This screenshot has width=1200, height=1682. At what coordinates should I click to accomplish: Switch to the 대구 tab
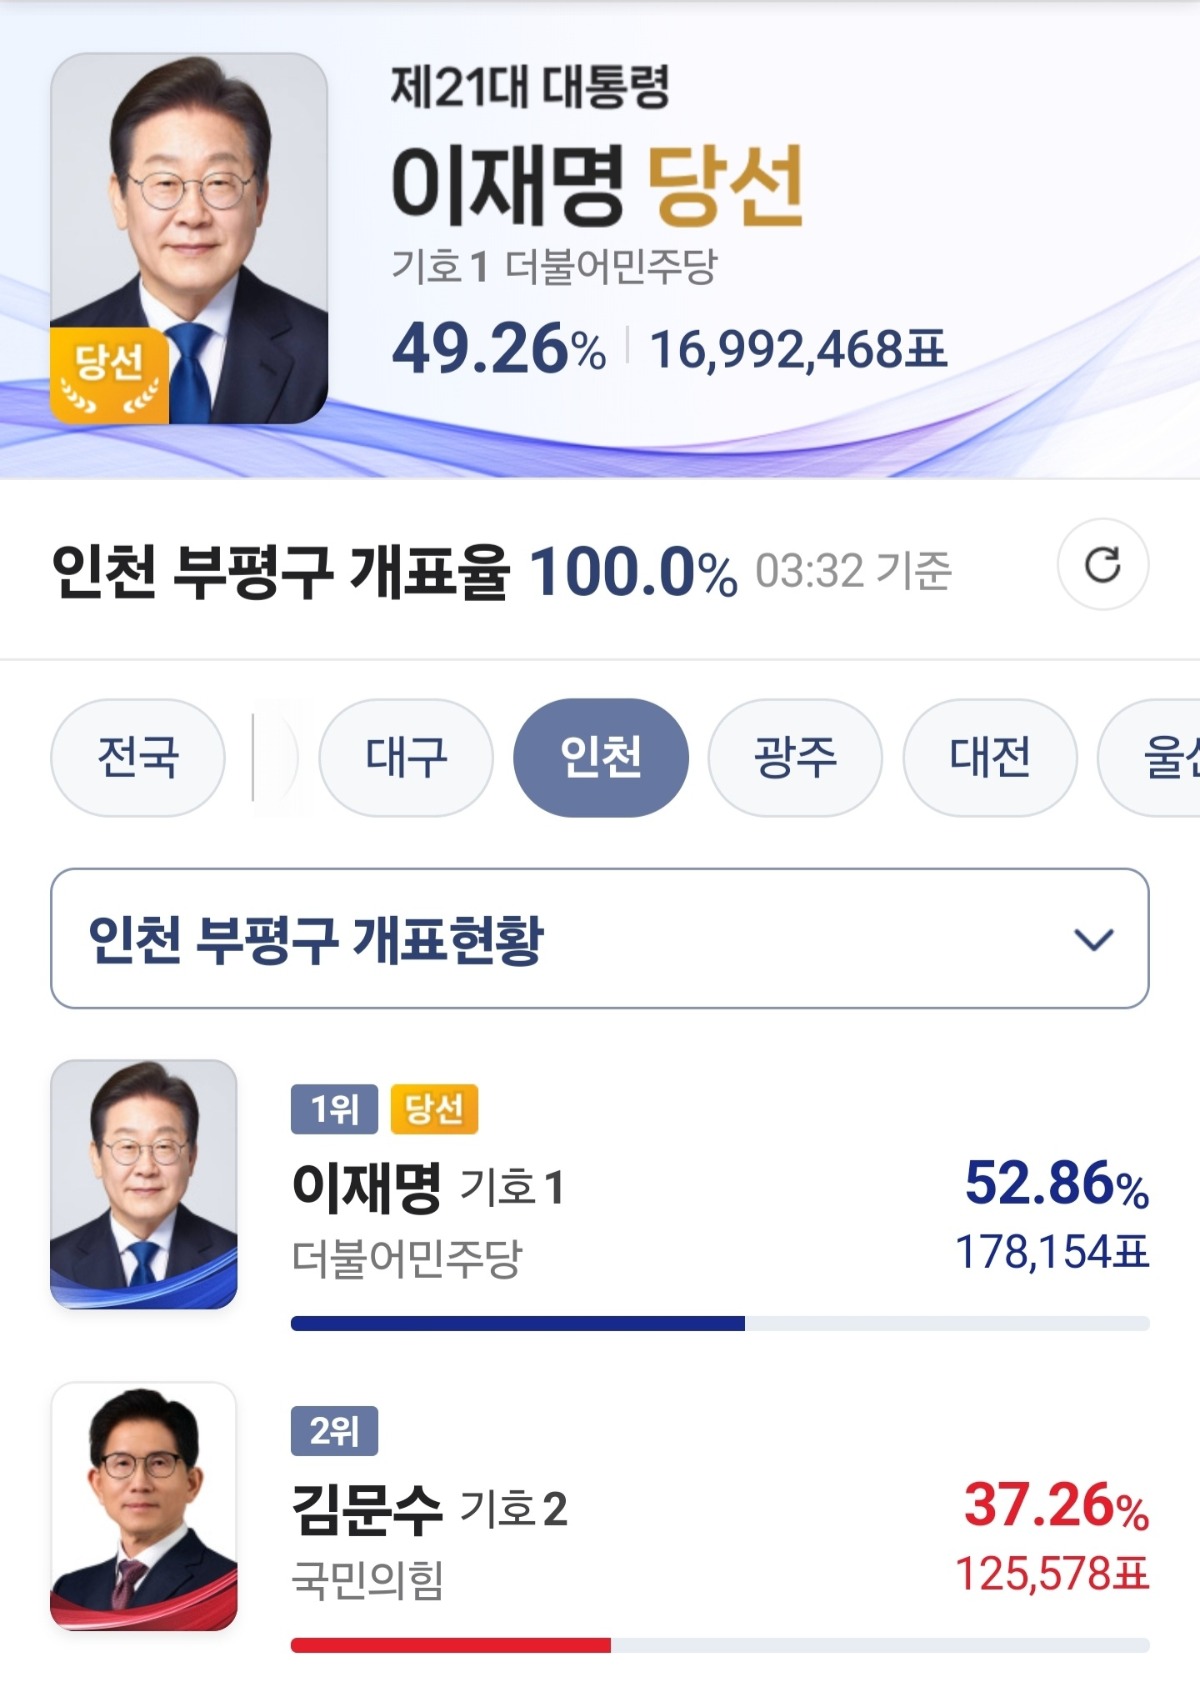[x=406, y=757]
